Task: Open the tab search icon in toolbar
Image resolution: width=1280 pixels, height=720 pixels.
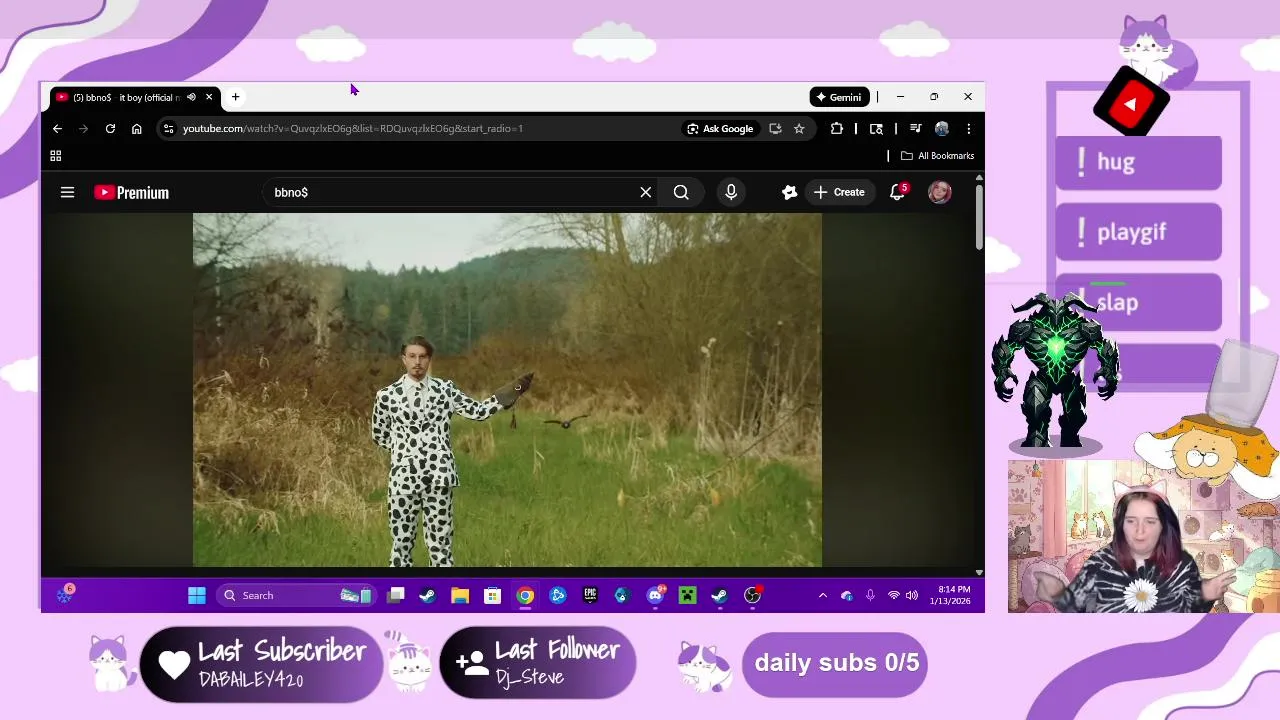Action: click(876, 128)
